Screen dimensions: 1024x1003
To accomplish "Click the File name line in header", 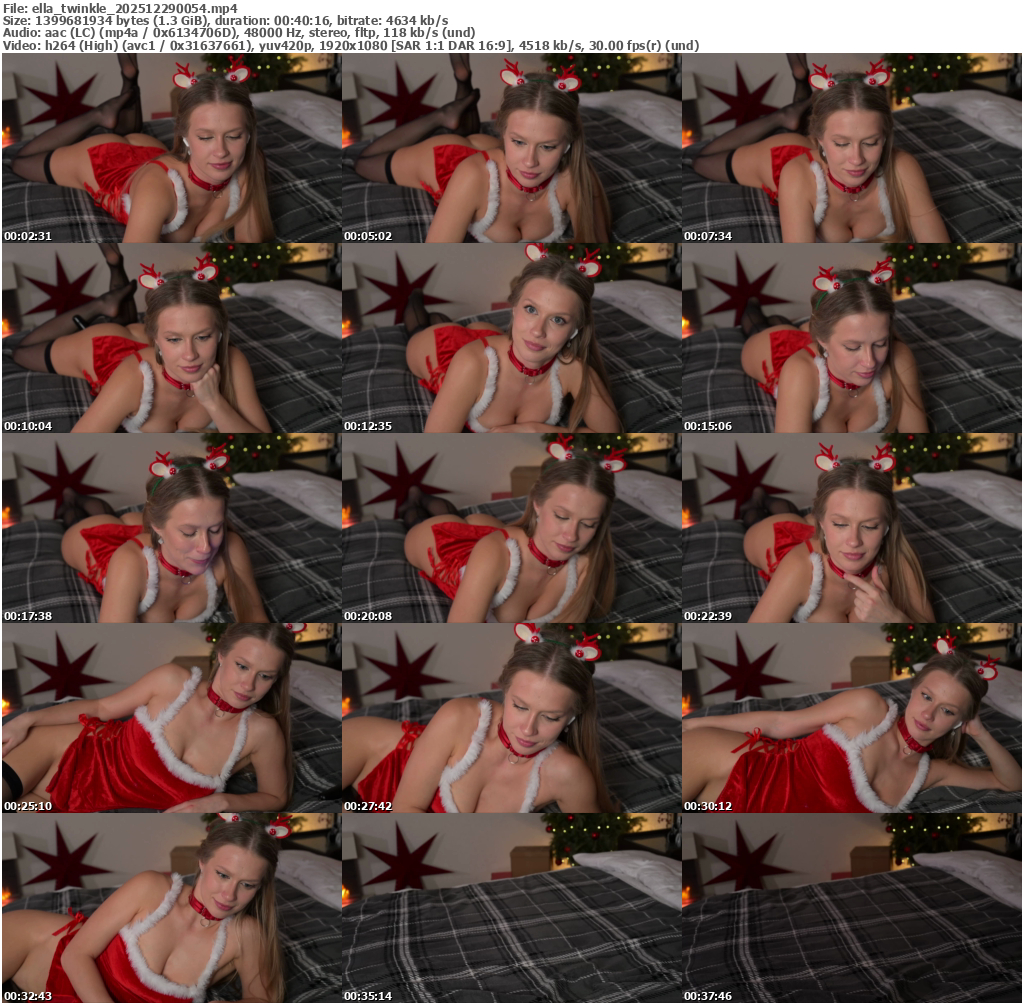I will pyautogui.click(x=119, y=7).
